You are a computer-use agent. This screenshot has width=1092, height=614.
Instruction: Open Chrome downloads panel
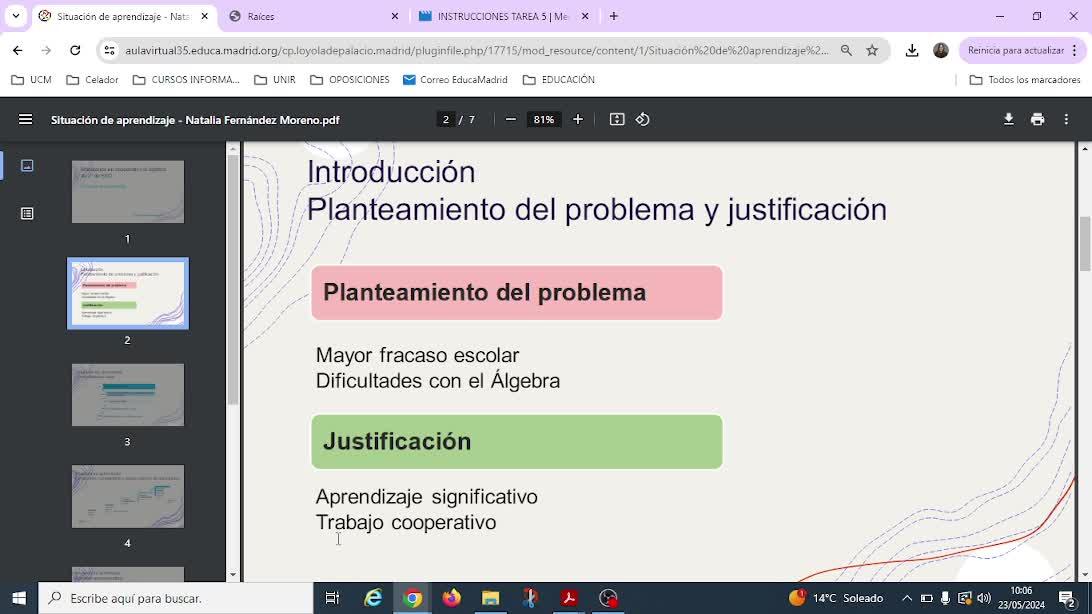(912, 50)
